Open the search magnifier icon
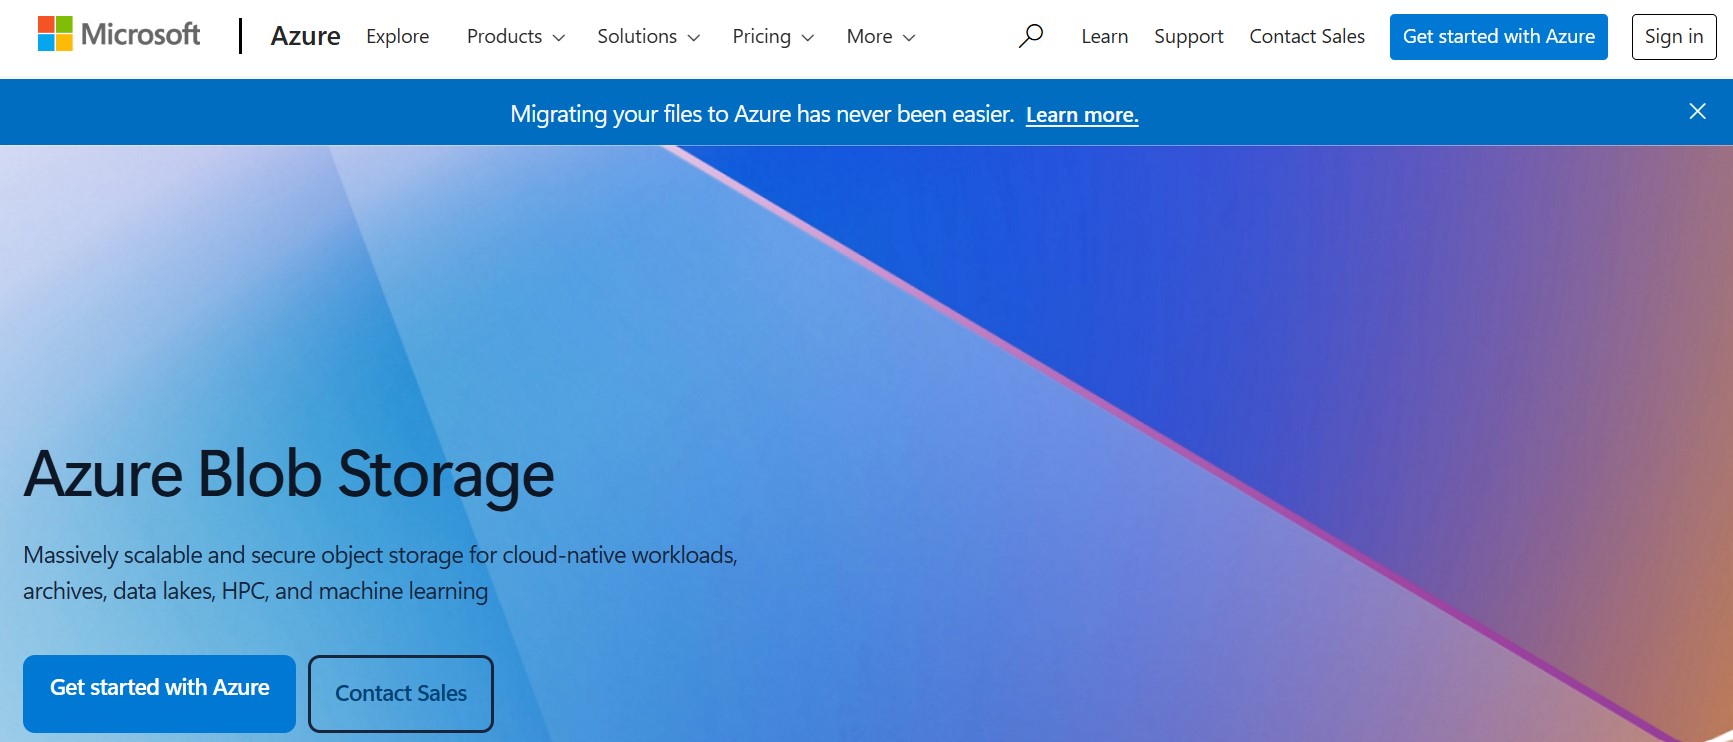This screenshot has width=1733, height=742. pos(1030,36)
